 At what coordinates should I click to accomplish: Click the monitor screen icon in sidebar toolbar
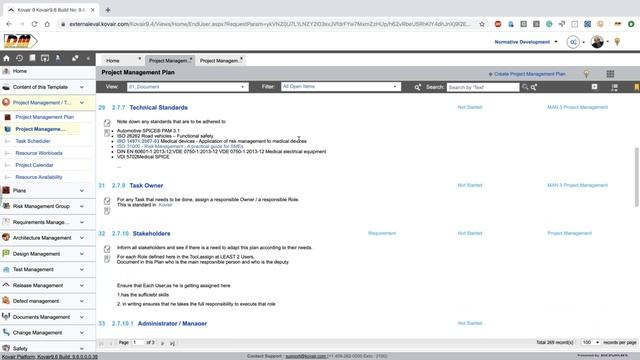(45, 58)
